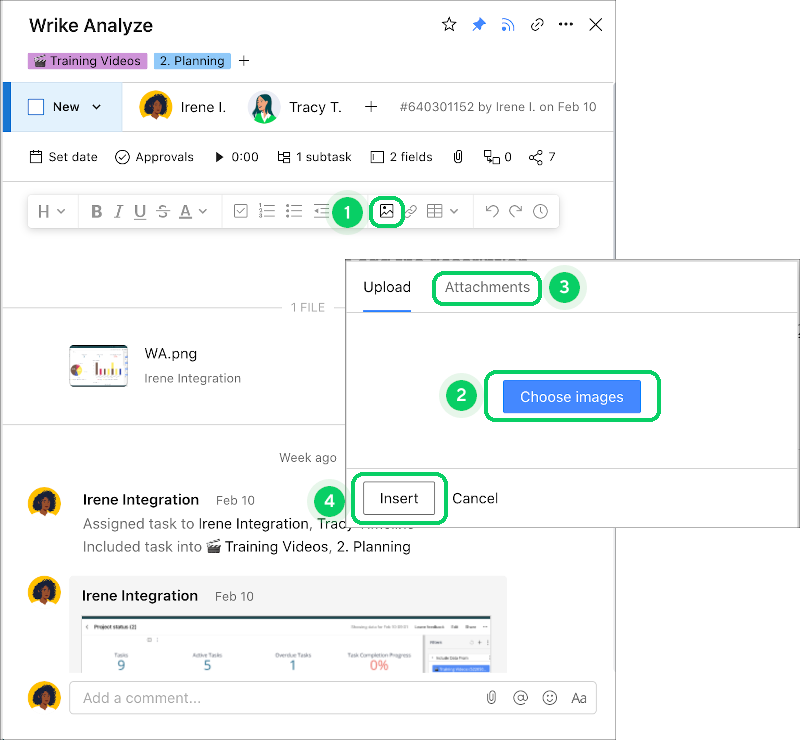800x740 pixels.
Task: Open the emoji picker smiley icon
Action: click(x=549, y=698)
